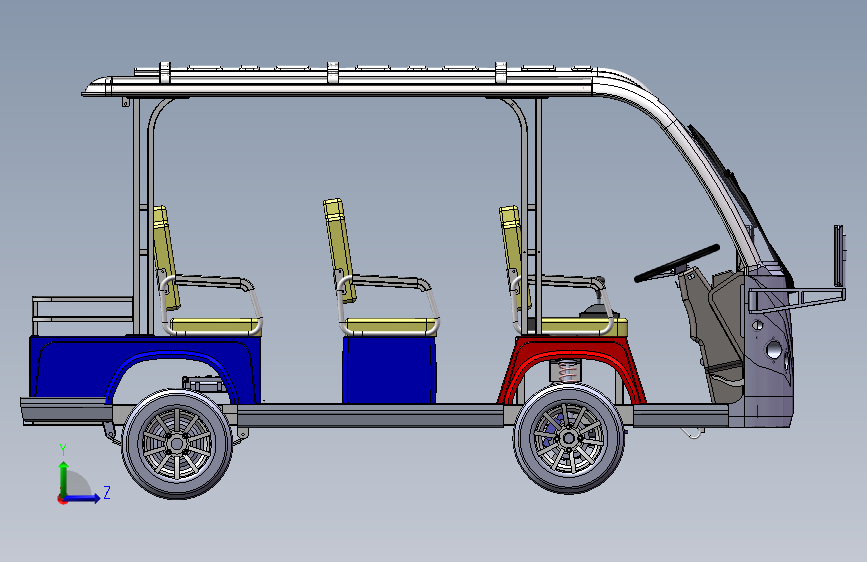
Task: Select the blue middle seat base box
Action: (x=389, y=370)
